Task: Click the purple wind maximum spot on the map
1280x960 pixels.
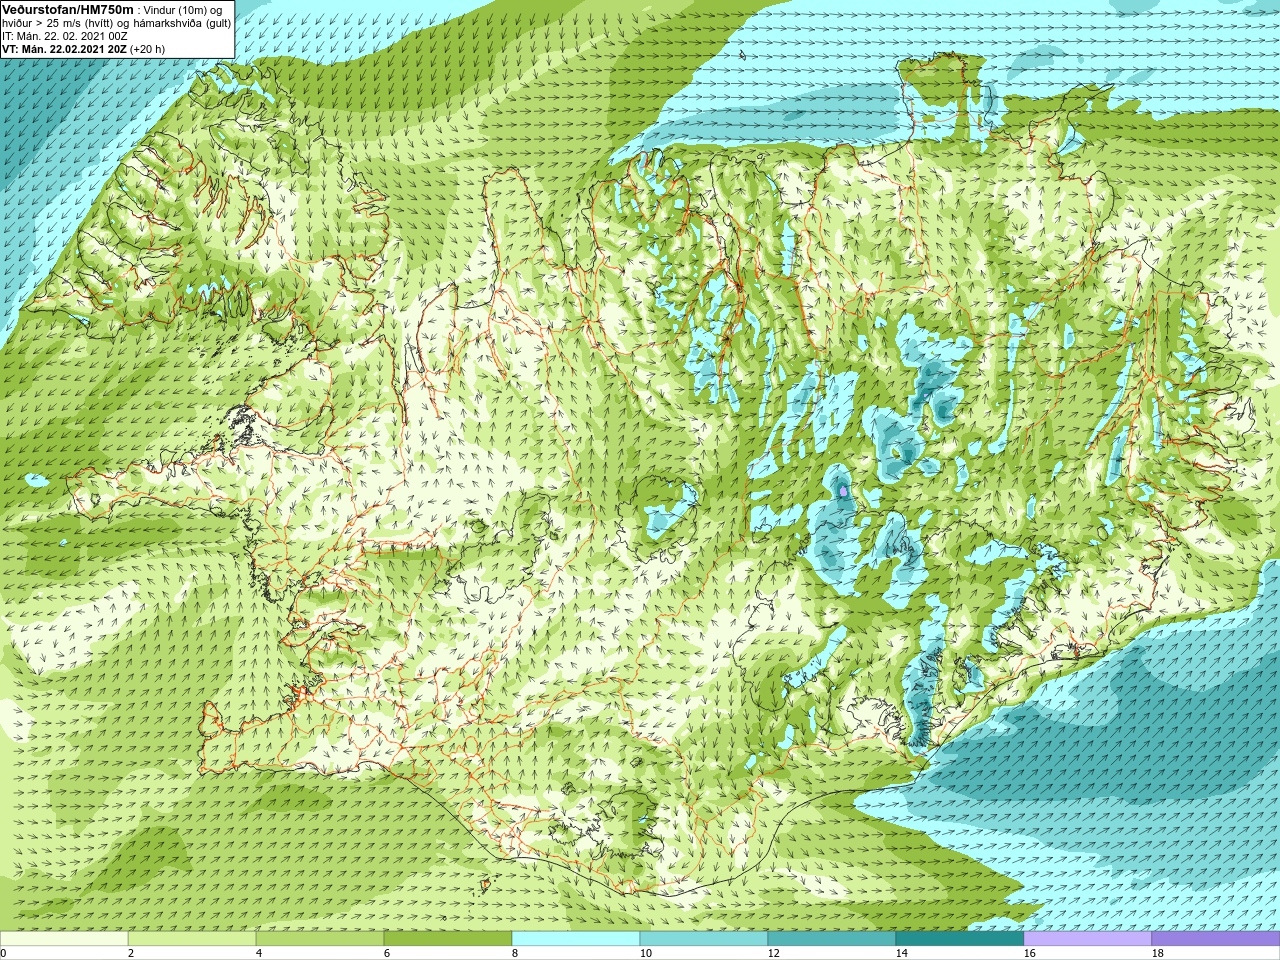Action: [x=844, y=491]
